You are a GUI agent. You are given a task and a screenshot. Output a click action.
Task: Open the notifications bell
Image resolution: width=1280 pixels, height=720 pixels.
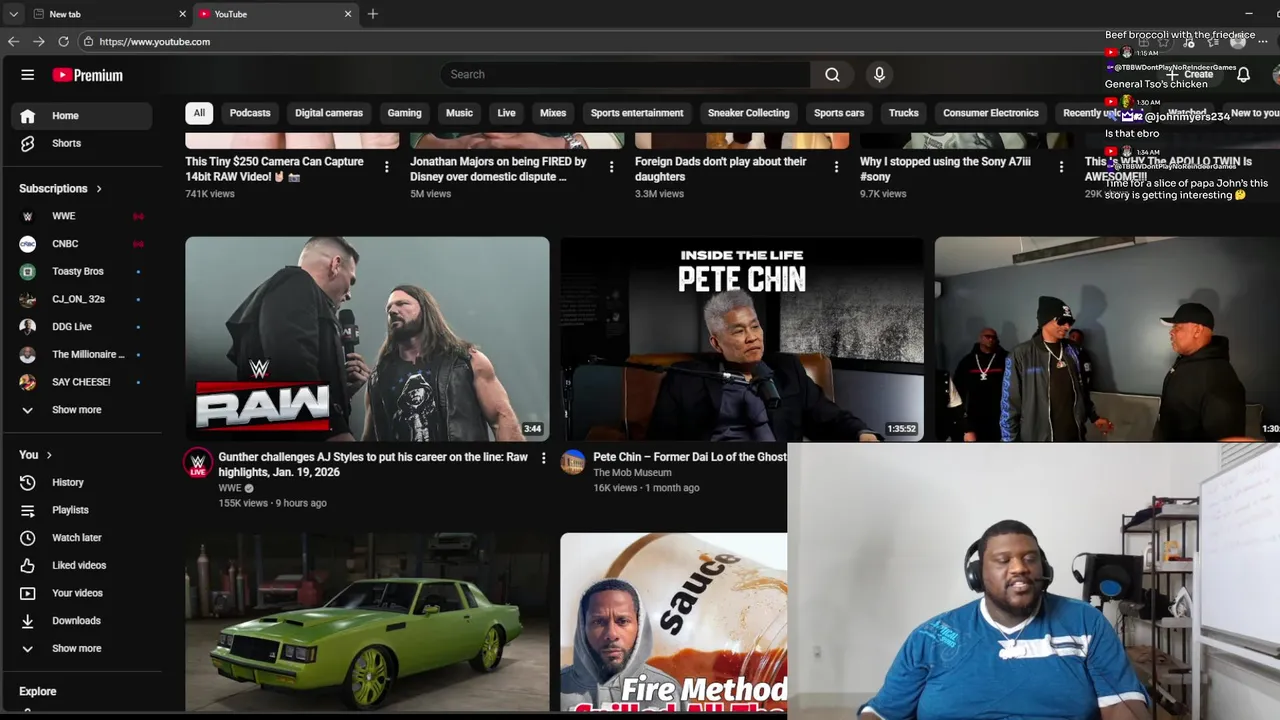tap(1243, 75)
